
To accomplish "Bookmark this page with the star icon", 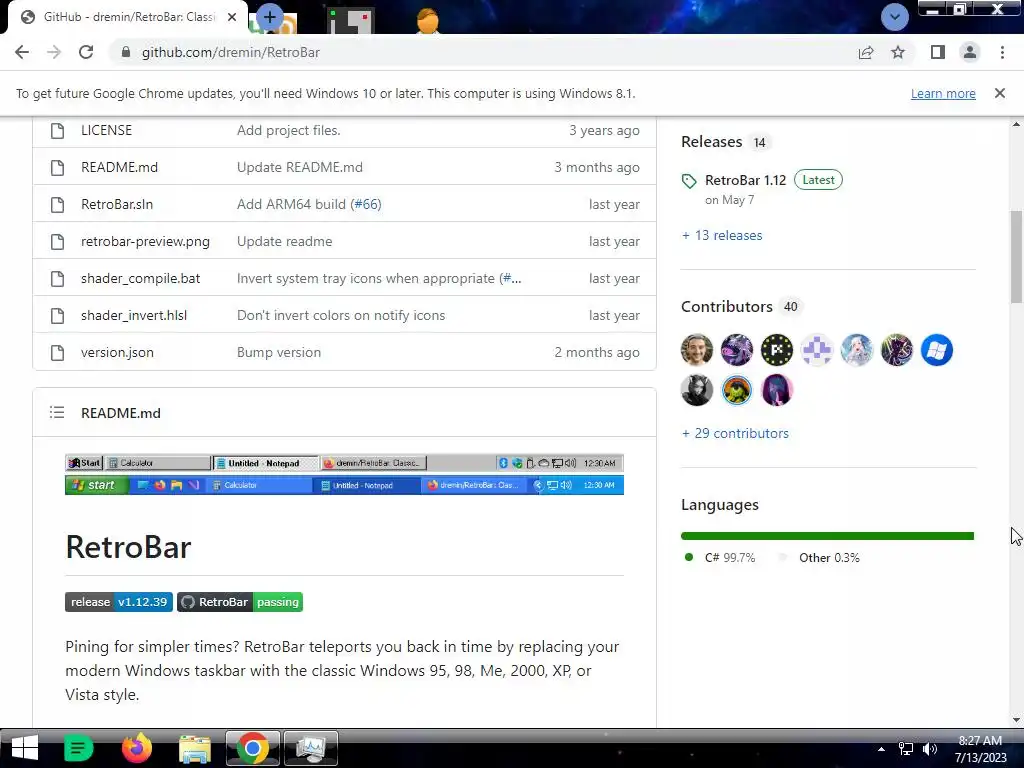I will point(898,52).
